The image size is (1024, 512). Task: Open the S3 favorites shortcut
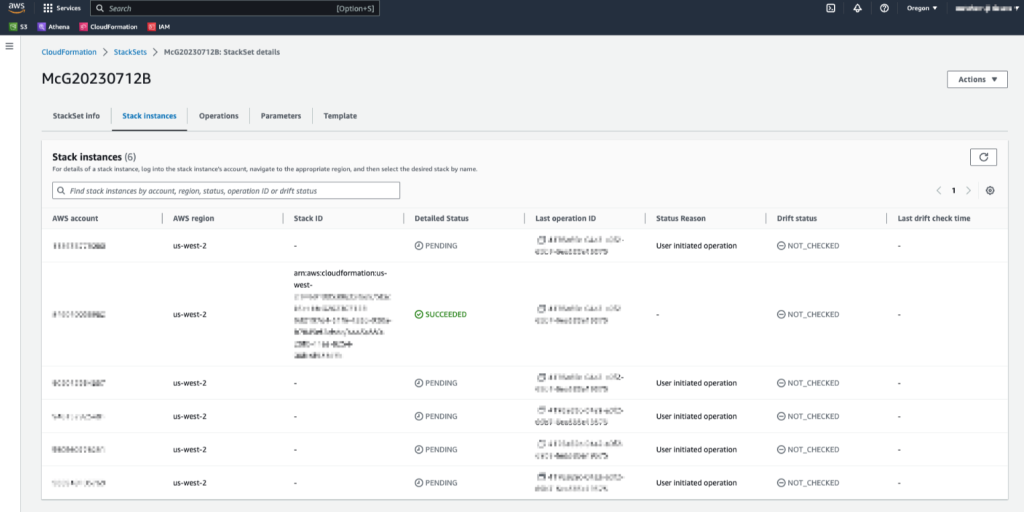[x=18, y=27]
